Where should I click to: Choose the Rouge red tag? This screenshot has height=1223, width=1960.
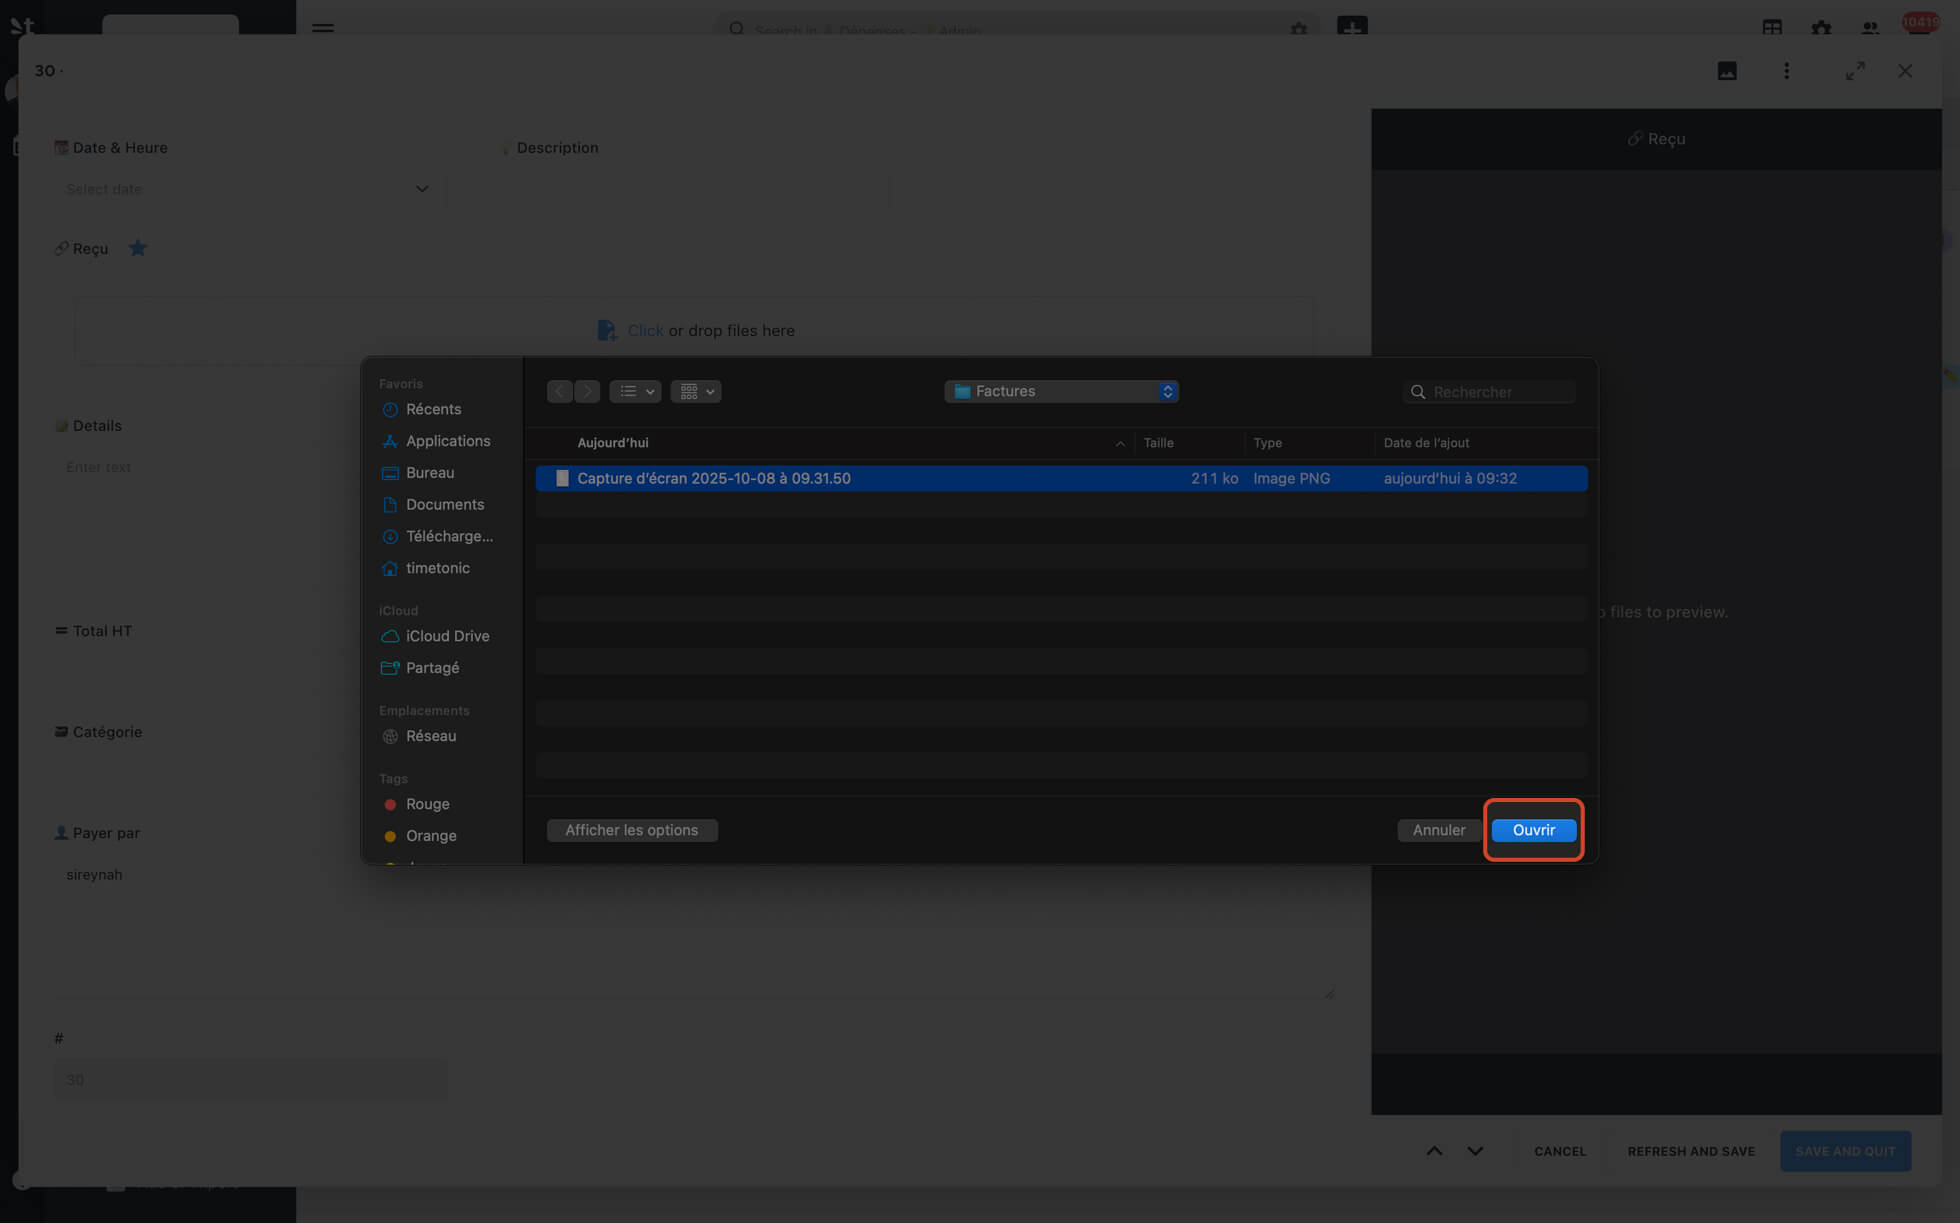(x=427, y=804)
